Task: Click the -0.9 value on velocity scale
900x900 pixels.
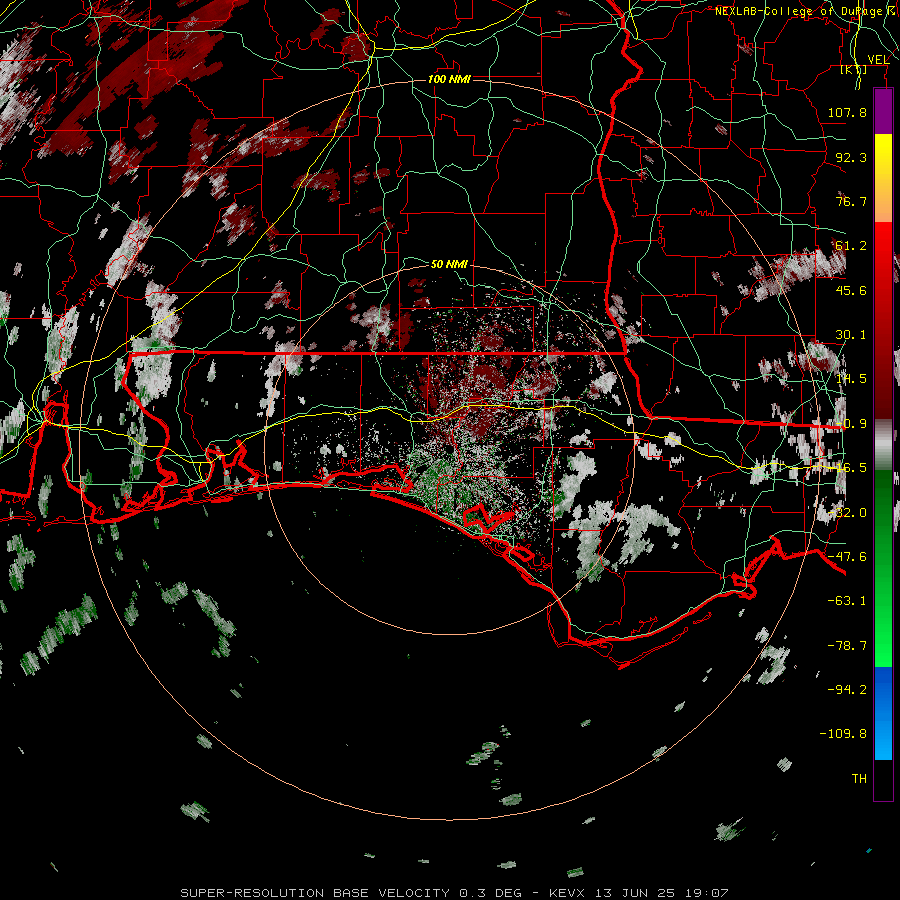Action: pos(851,424)
